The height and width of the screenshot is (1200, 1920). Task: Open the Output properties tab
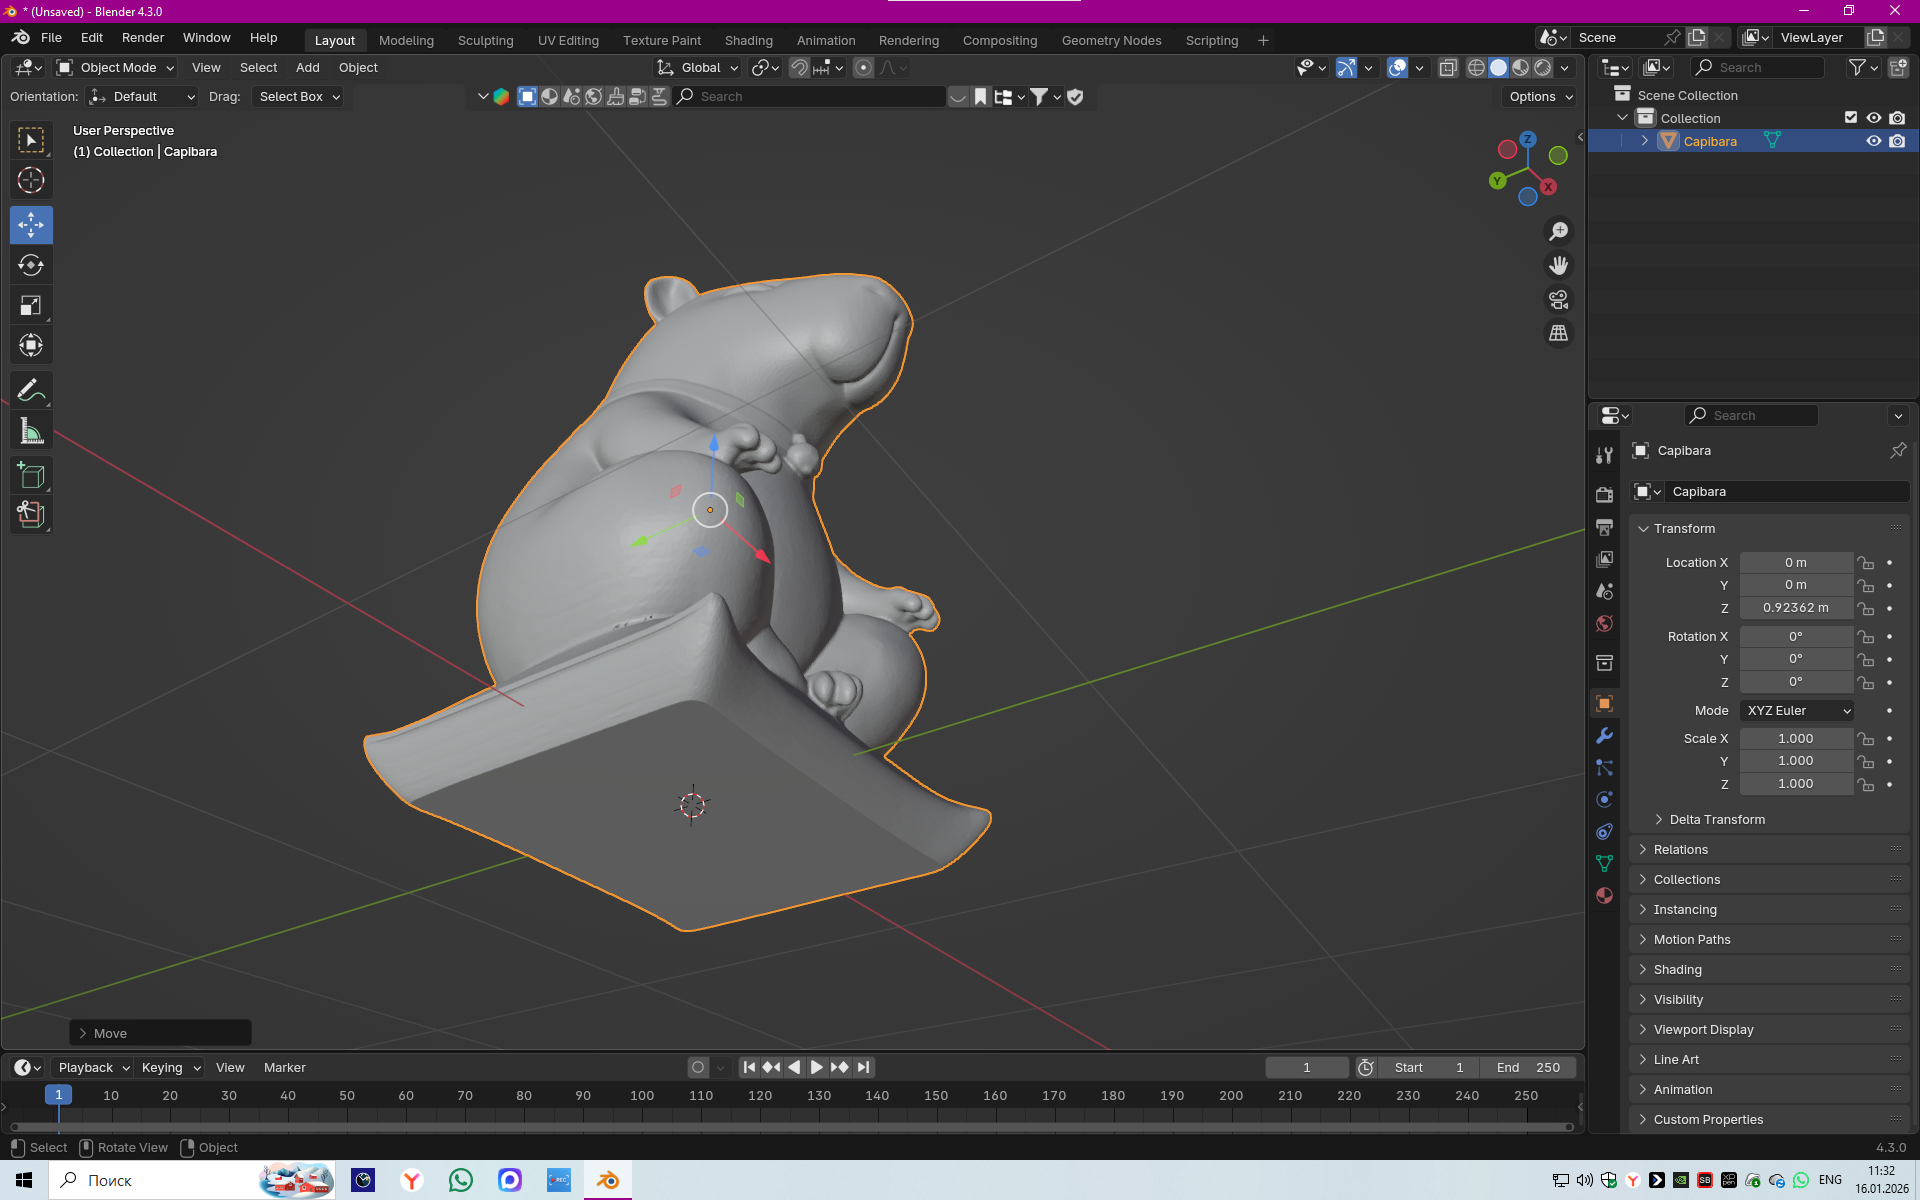[1605, 527]
